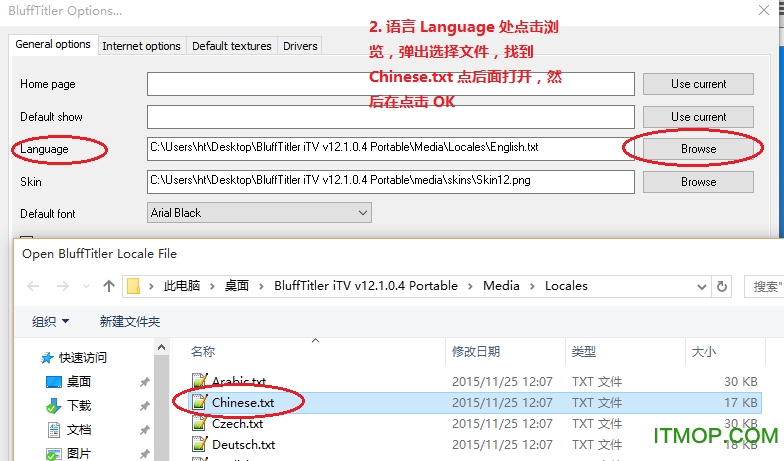Select BluffTitler iTV v12.1.0.4 Portable breadcrumb
This screenshot has height=461, width=784.
click(366, 286)
